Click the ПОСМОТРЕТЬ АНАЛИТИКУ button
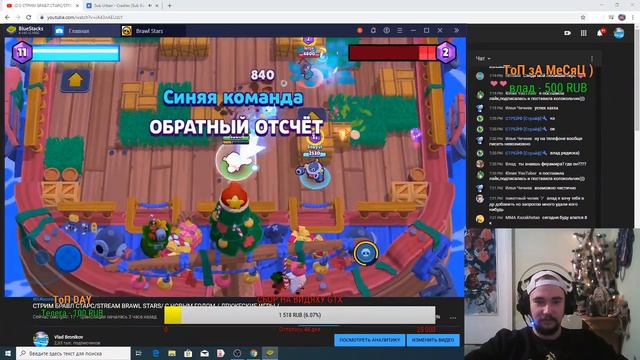 (369, 340)
